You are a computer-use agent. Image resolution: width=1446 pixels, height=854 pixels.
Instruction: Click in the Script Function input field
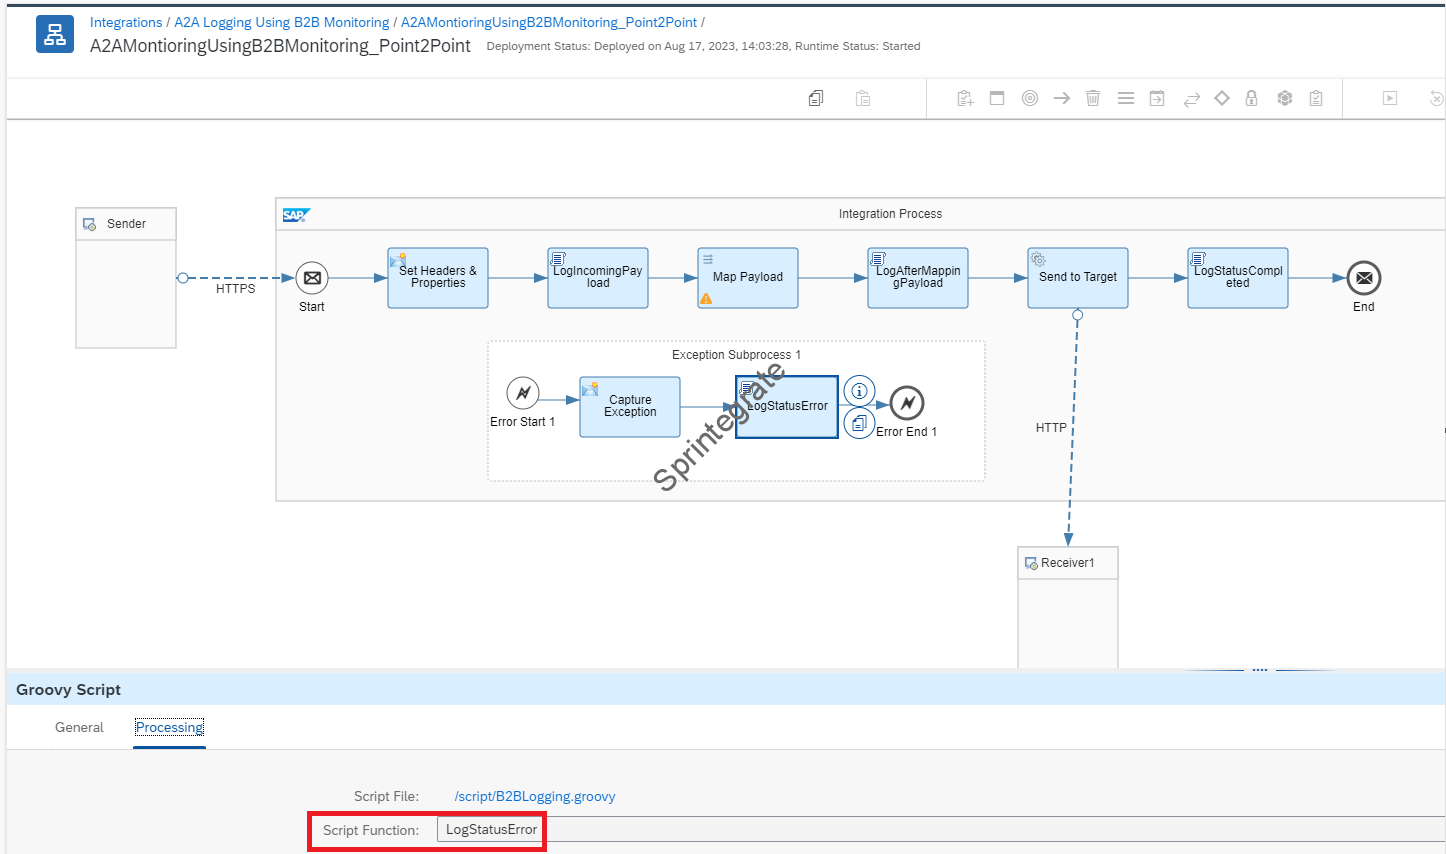pos(491,830)
